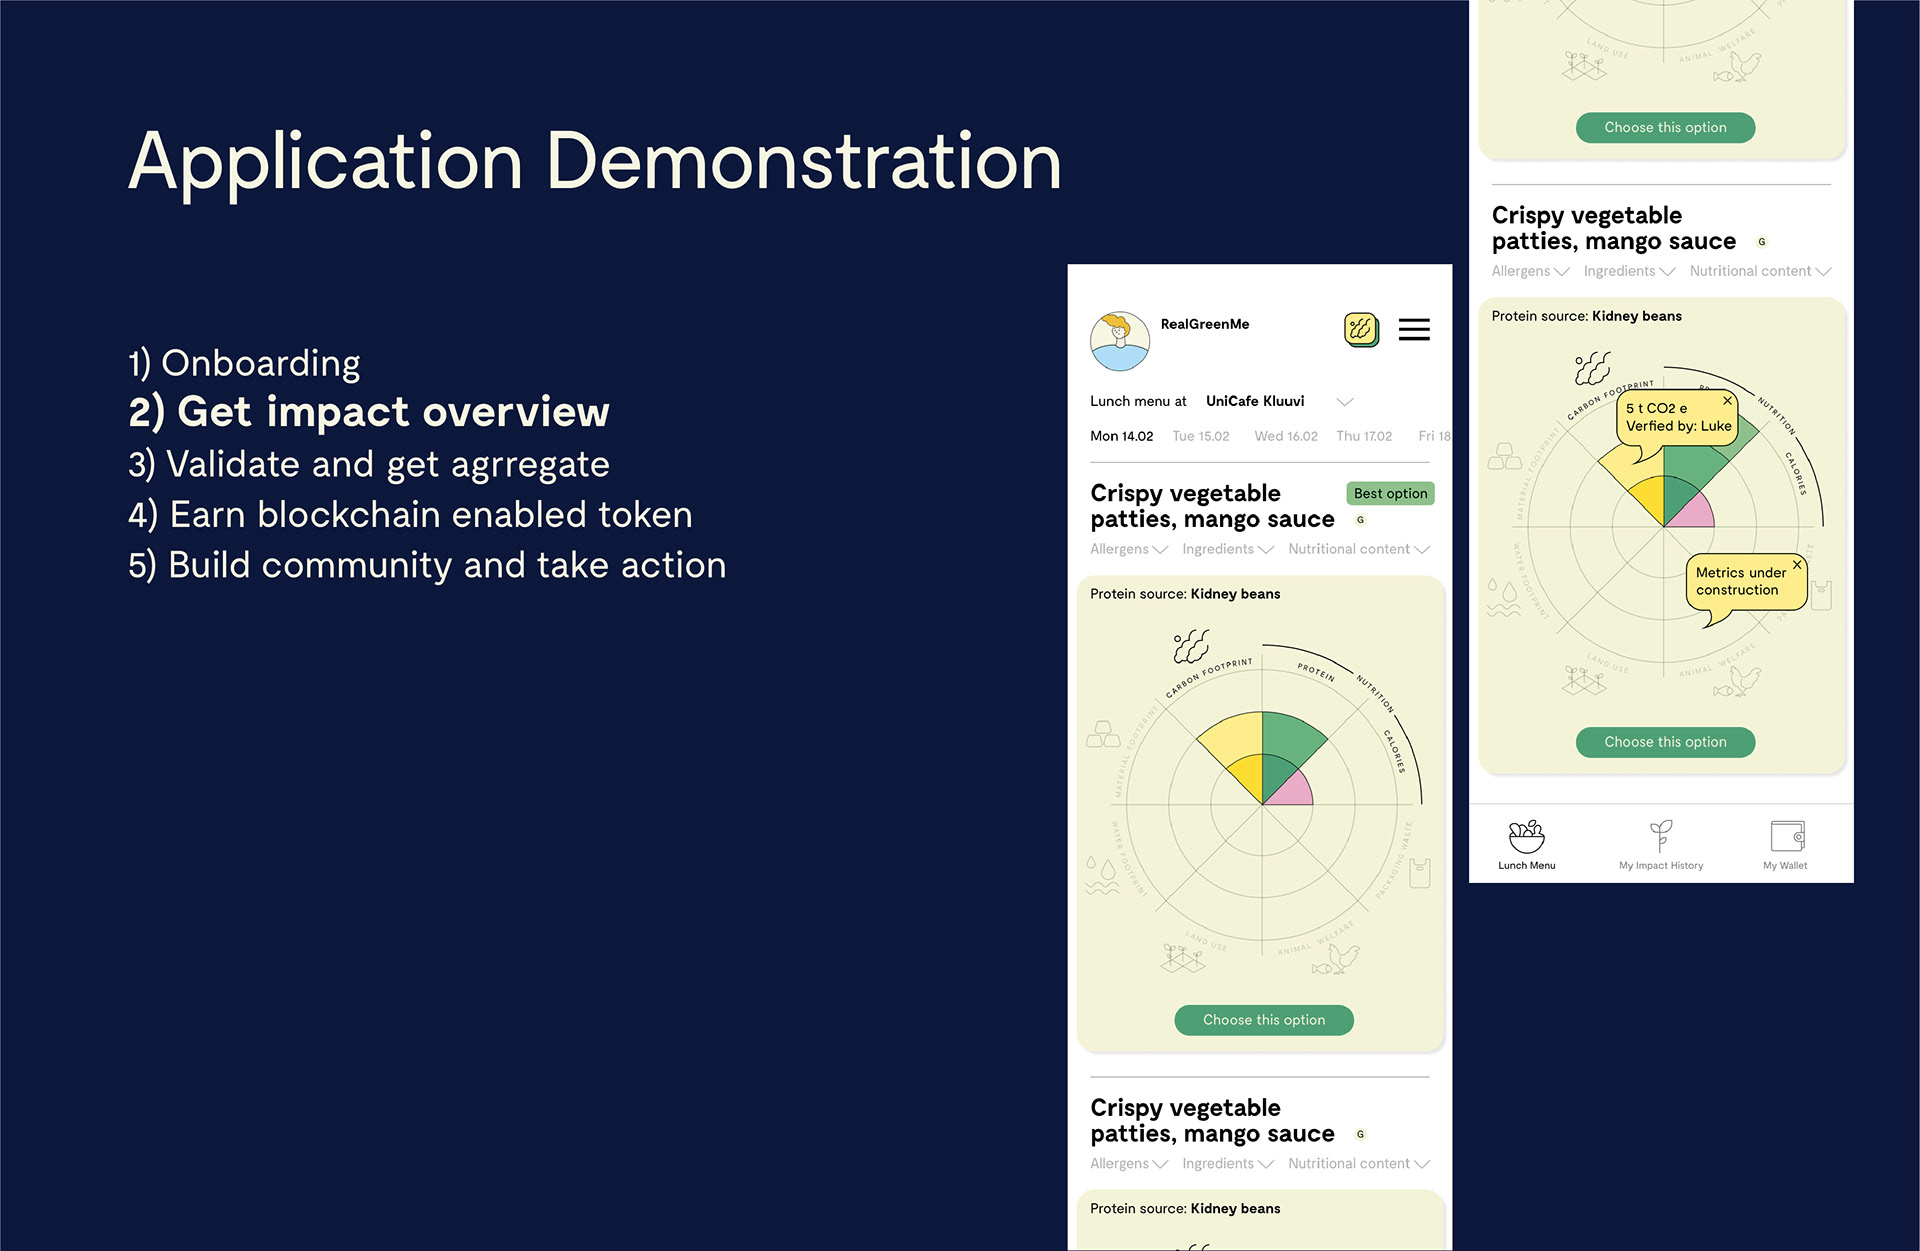This screenshot has width=1920, height=1251.
Task: Open My Impact History sprout icon
Action: tap(1660, 836)
